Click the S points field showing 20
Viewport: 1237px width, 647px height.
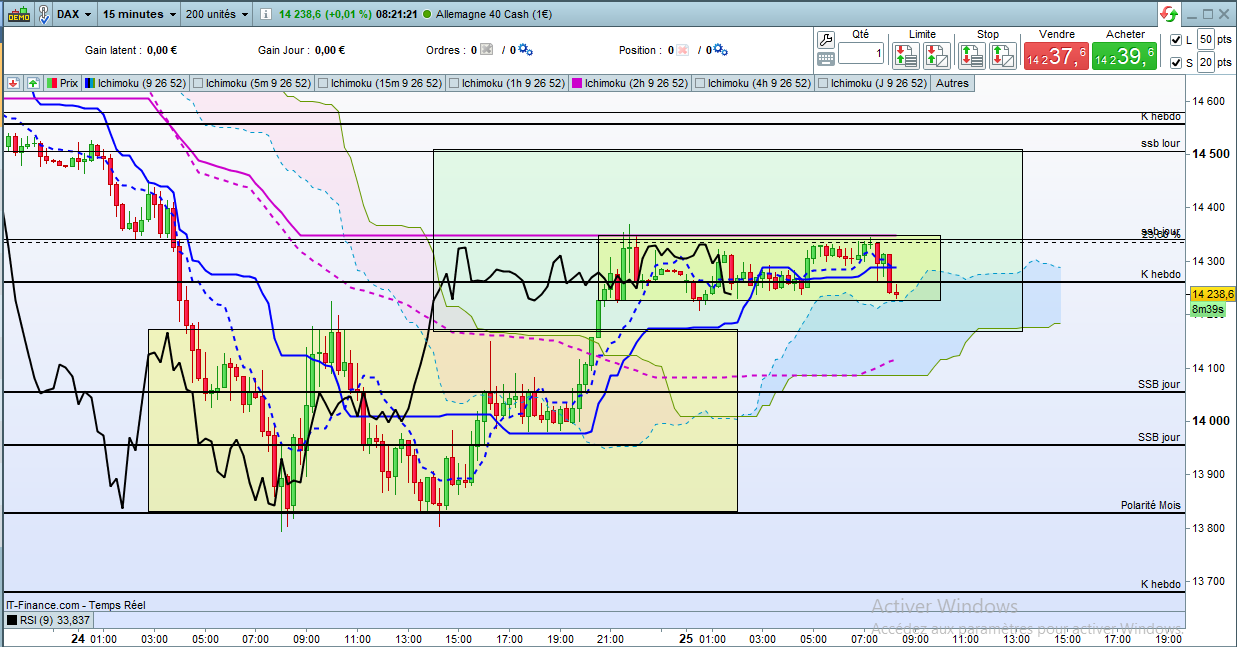click(x=1206, y=63)
